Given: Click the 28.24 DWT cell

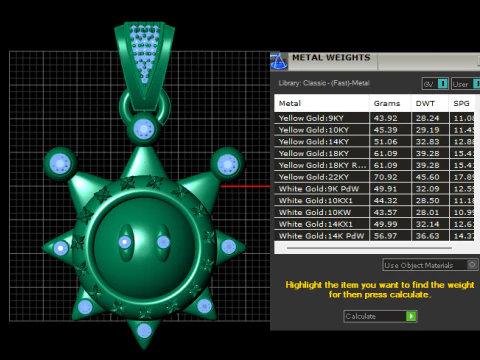Looking at the screenshot, I should pyautogui.click(x=430, y=118).
